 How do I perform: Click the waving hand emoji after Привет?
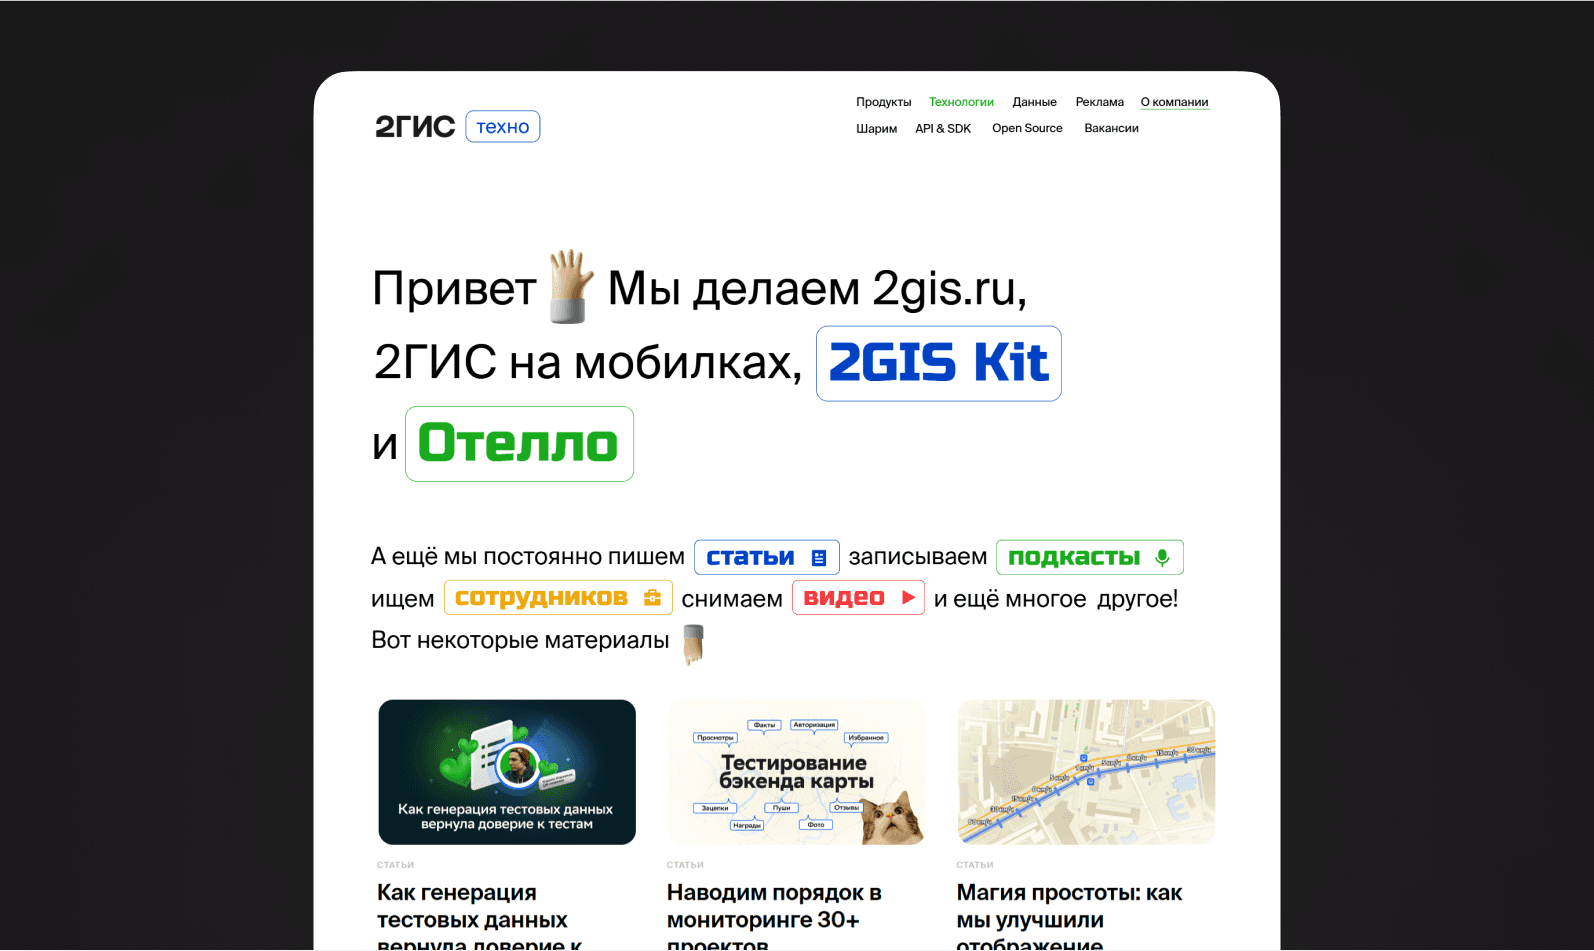tap(571, 286)
